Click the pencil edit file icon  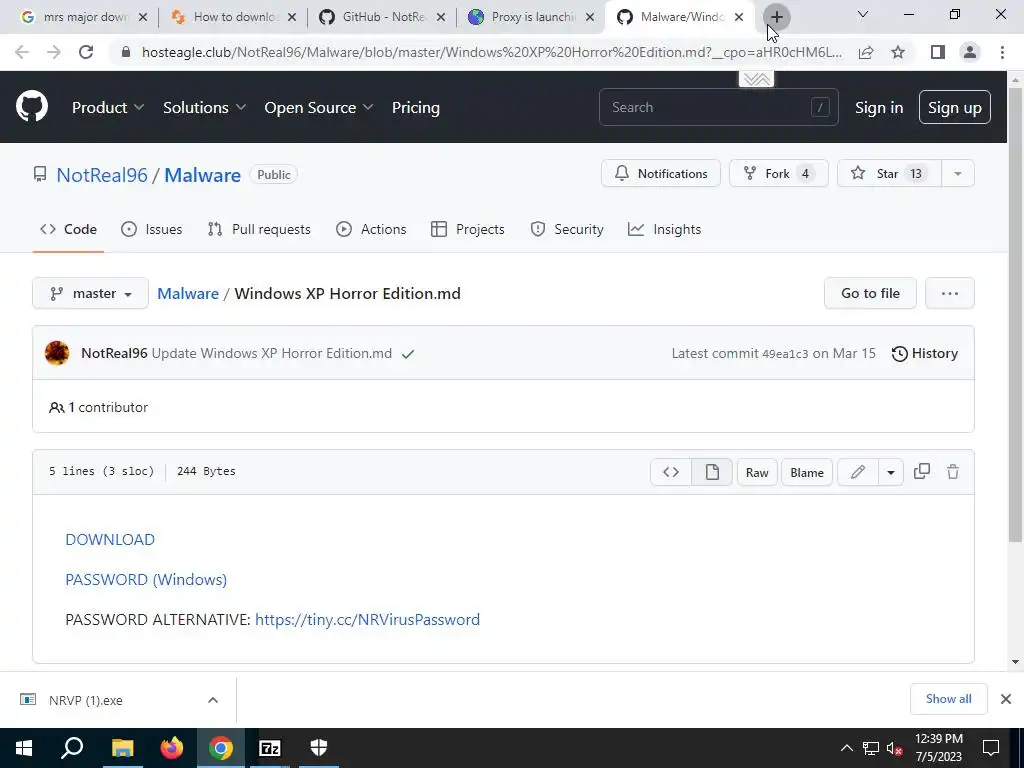pyautogui.click(x=858, y=472)
